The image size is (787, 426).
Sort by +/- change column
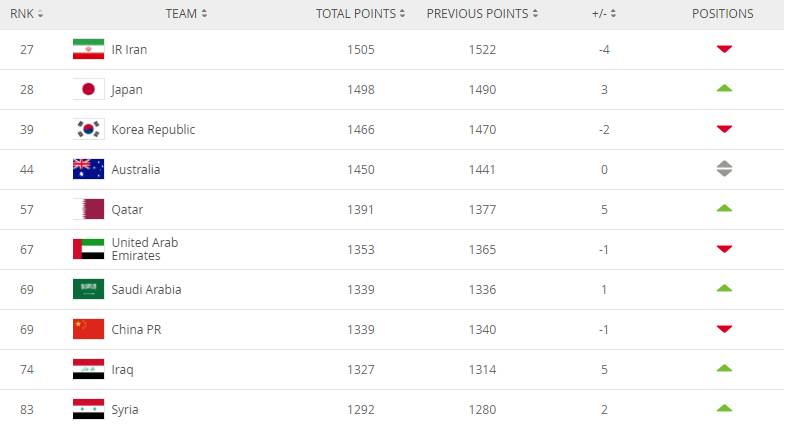pos(604,14)
